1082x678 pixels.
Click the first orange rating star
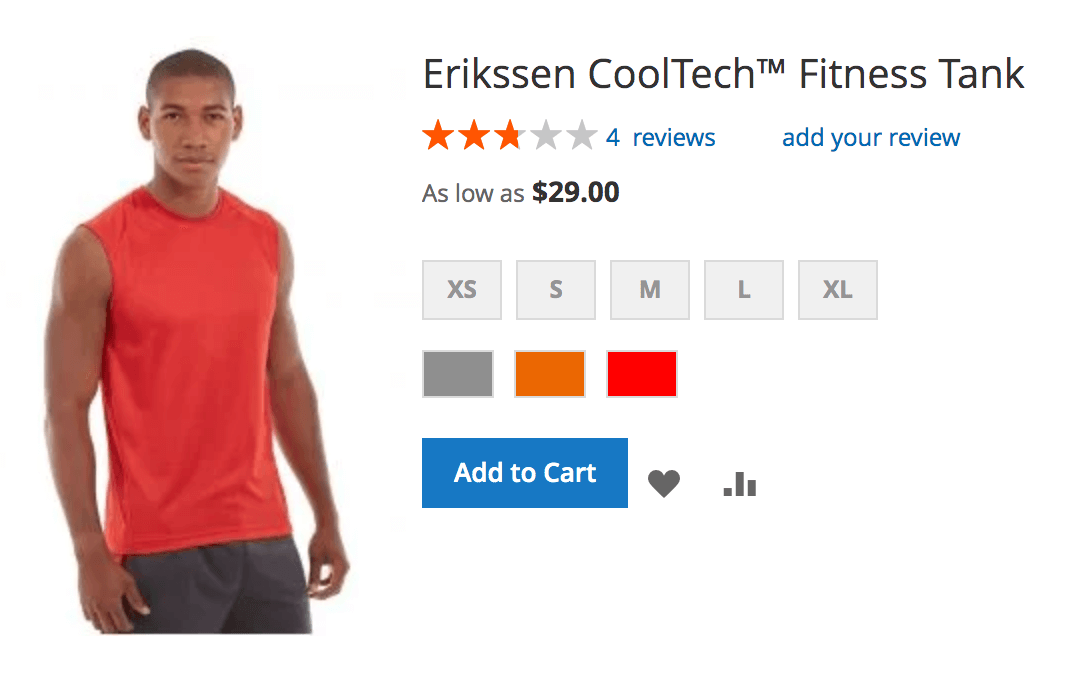tap(437, 136)
